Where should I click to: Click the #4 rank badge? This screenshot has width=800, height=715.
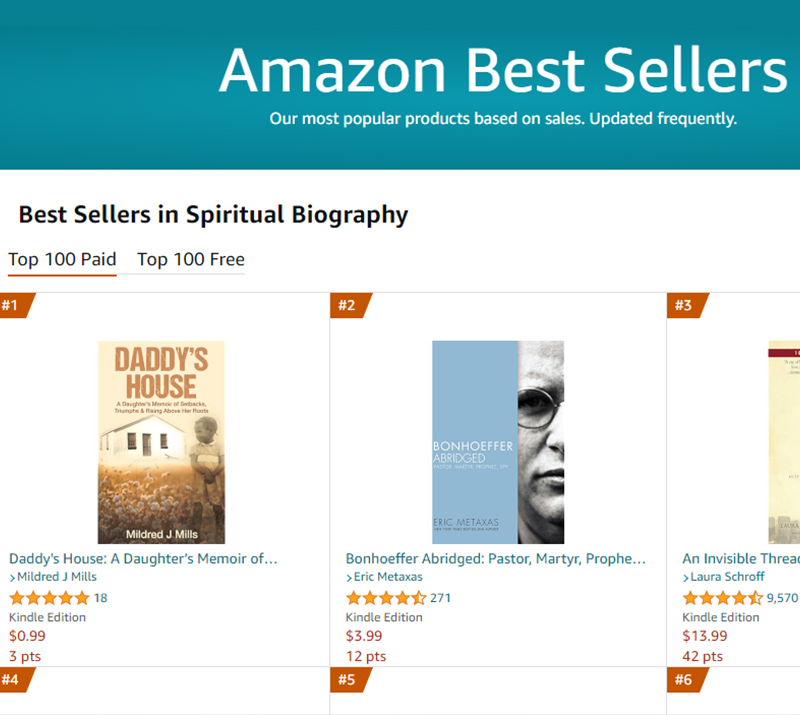(x=14, y=680)
